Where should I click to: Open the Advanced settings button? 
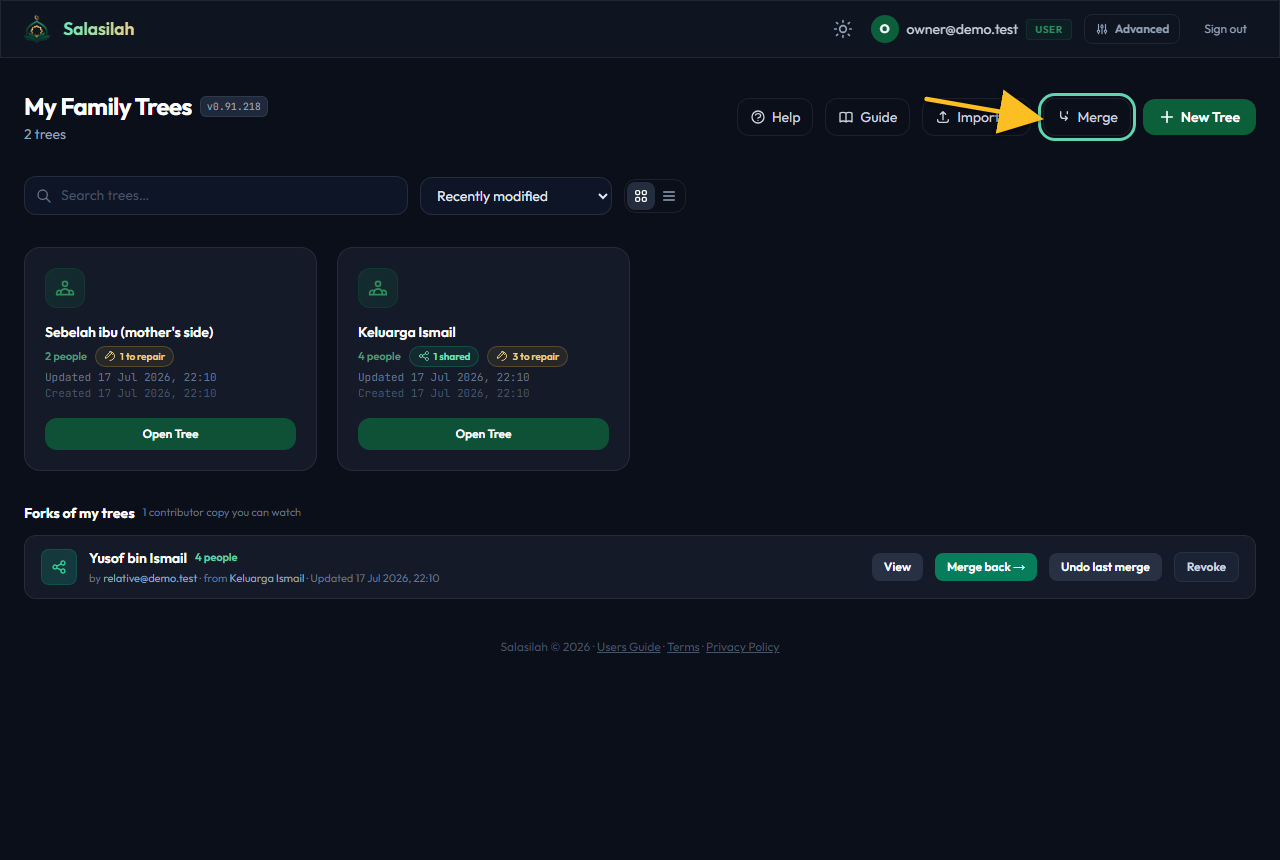1132,29
